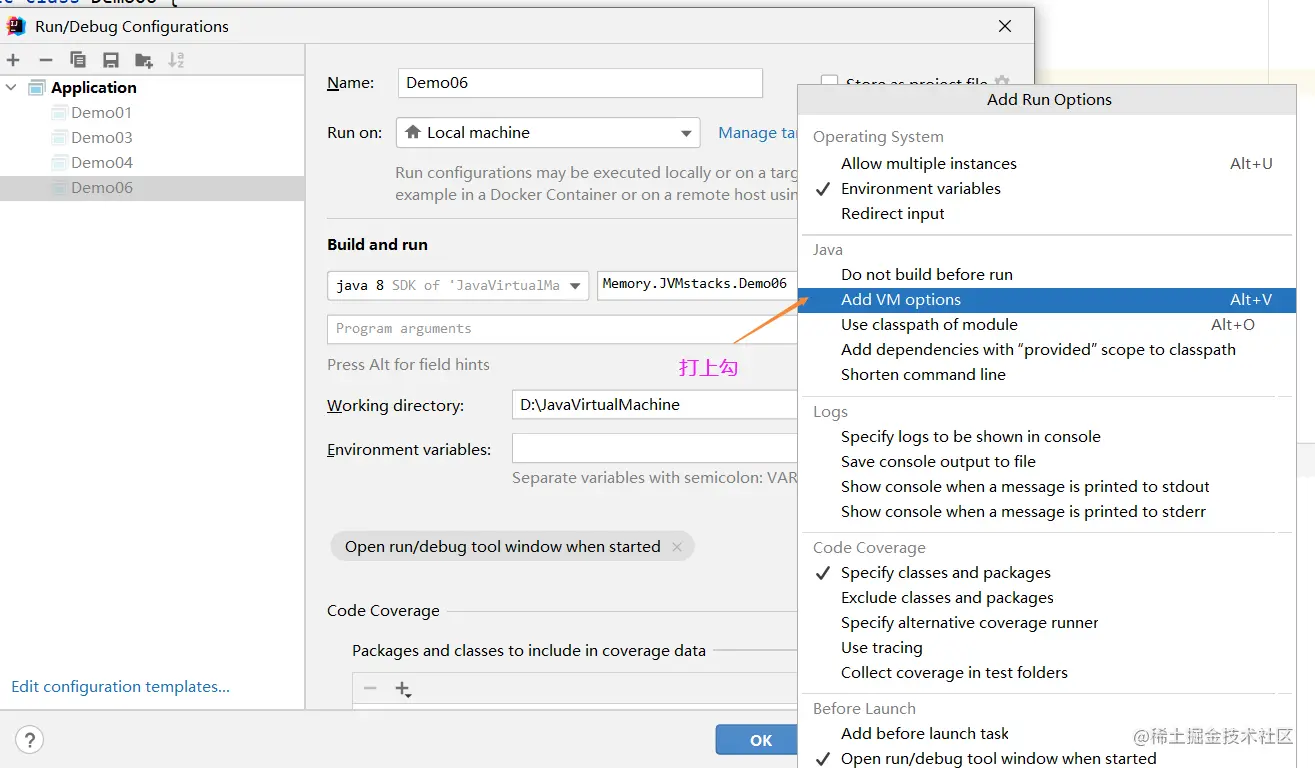The image size is (1315, 768).
Task: Select Add VM options menu entry
Action: (x=1047, y=300)
